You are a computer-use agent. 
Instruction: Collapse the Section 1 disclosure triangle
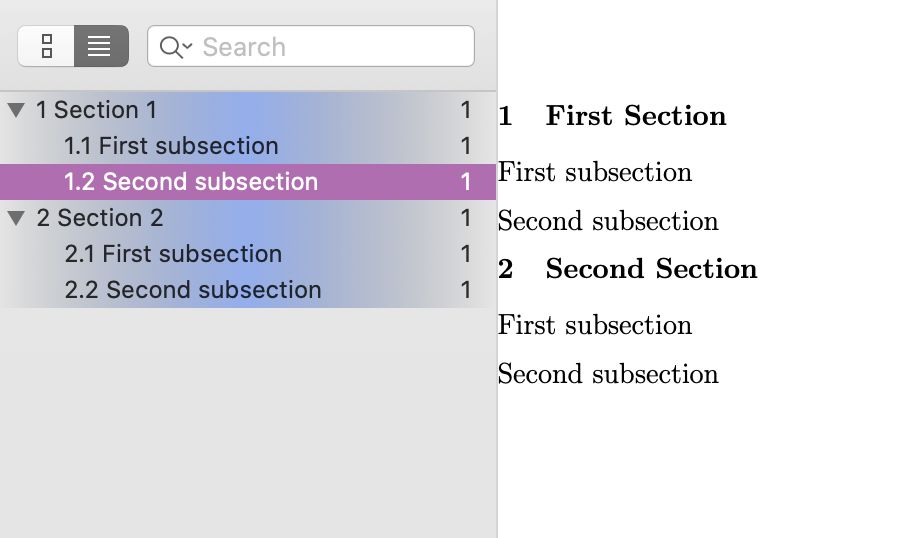[16, 110]
